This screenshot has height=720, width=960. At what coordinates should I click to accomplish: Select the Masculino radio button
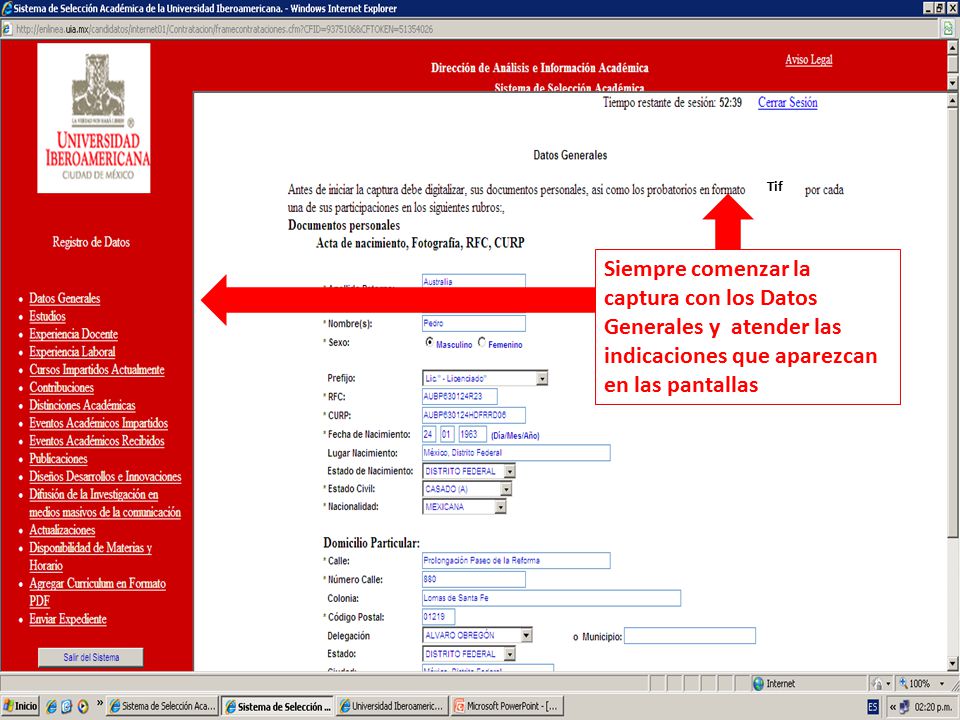click(429, 342)
